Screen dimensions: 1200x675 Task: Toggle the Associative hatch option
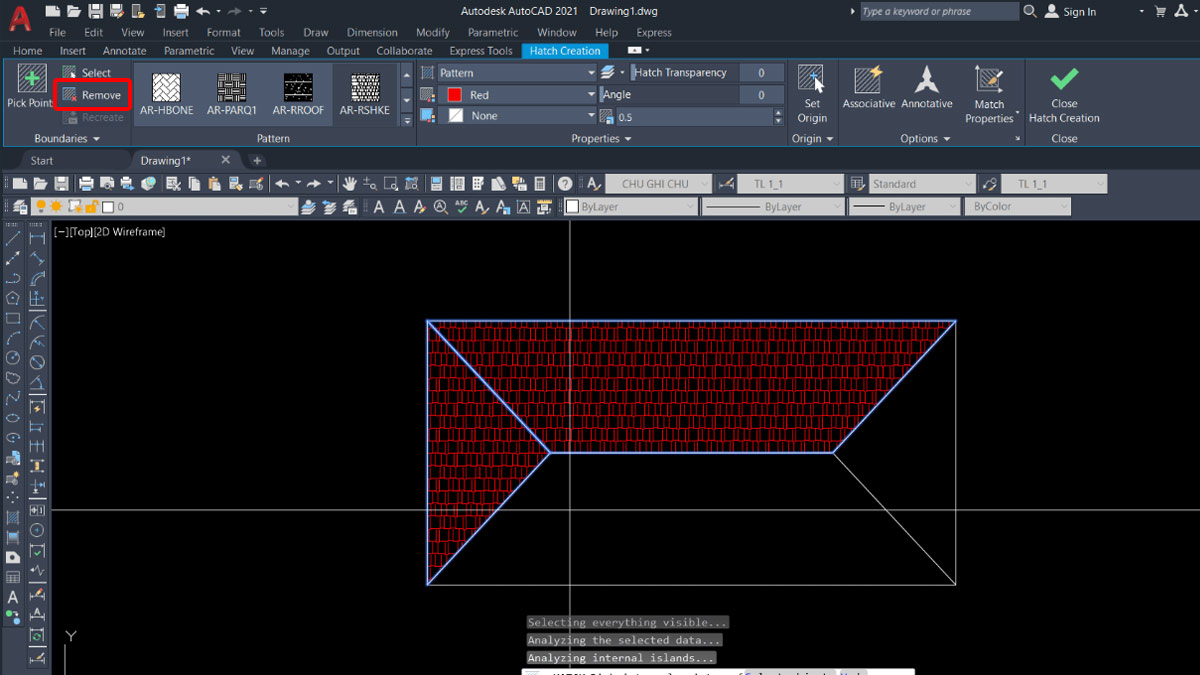[x=869, y=88]
